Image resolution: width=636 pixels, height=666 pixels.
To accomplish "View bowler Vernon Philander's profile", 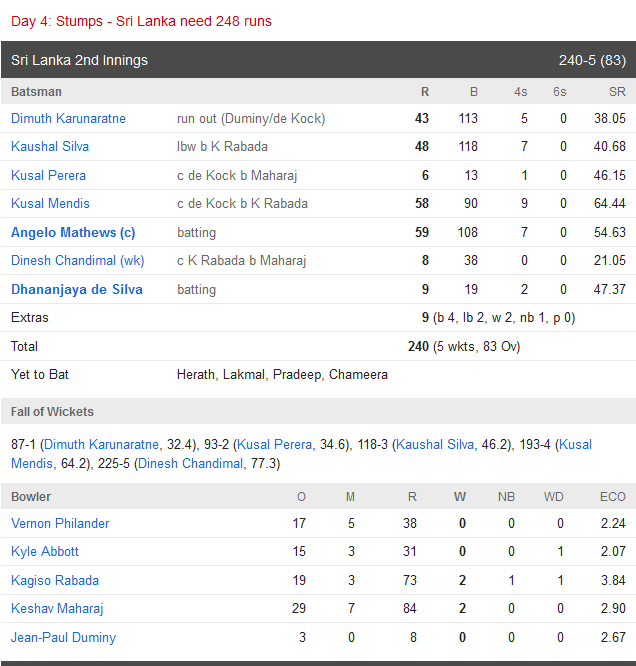I will pos(60,523).
